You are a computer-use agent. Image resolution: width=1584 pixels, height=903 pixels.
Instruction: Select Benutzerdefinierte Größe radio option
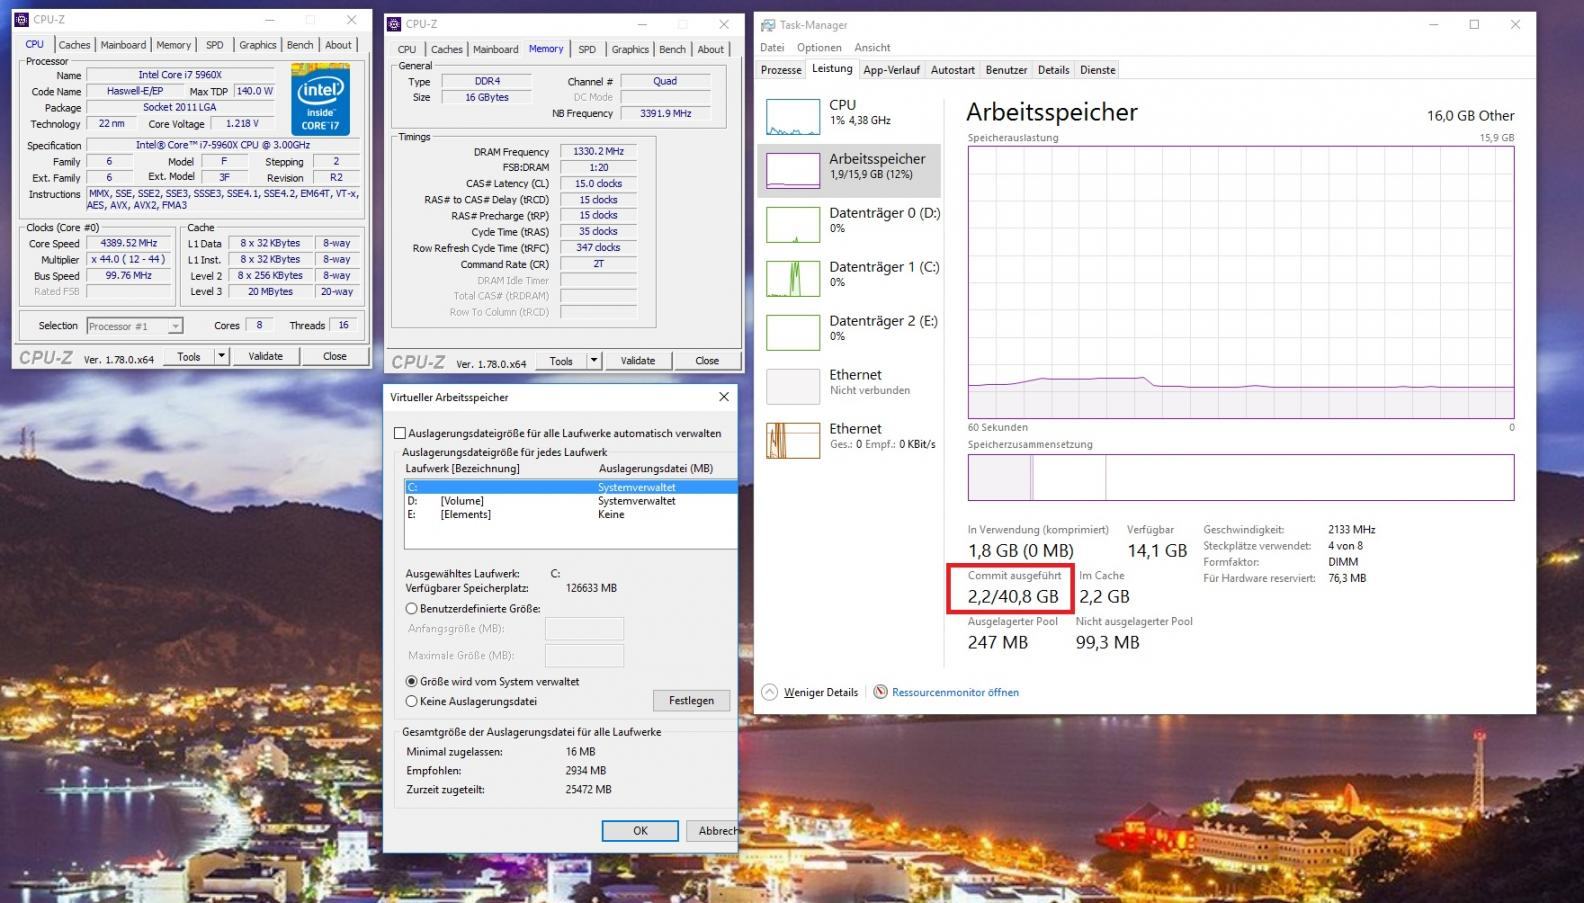click(411, 608)
